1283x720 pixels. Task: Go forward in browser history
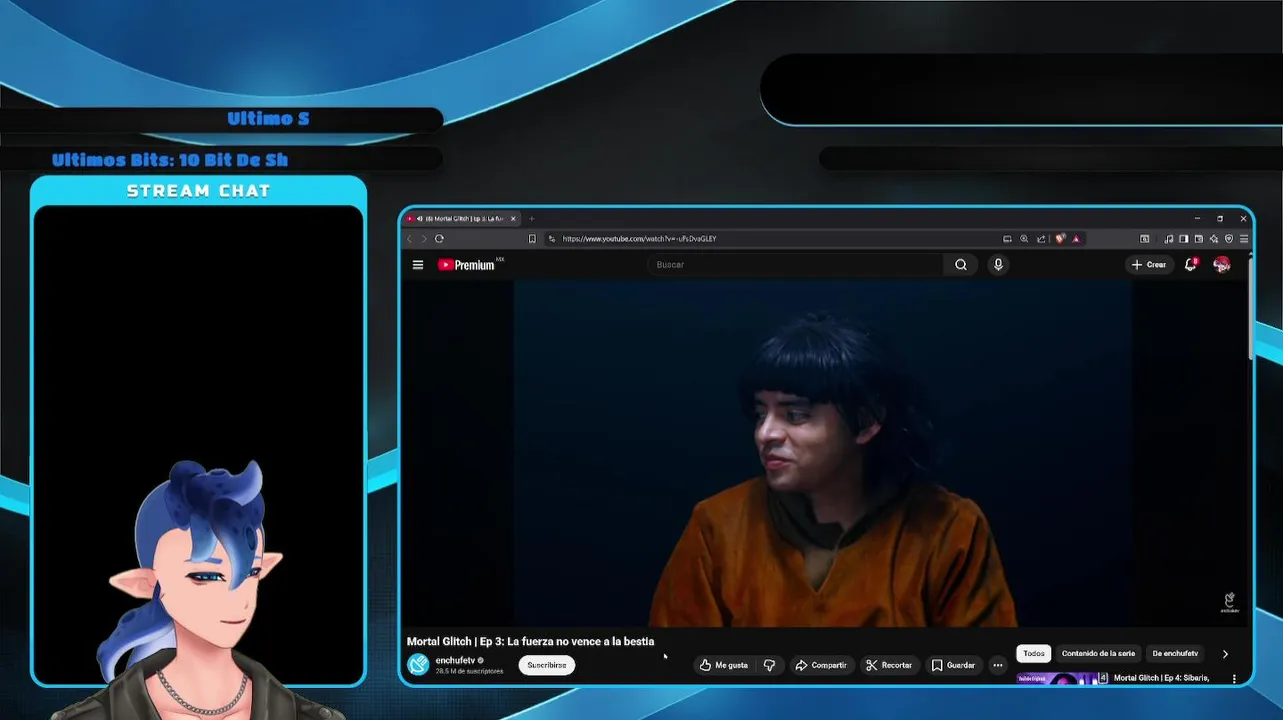(423, 239)
